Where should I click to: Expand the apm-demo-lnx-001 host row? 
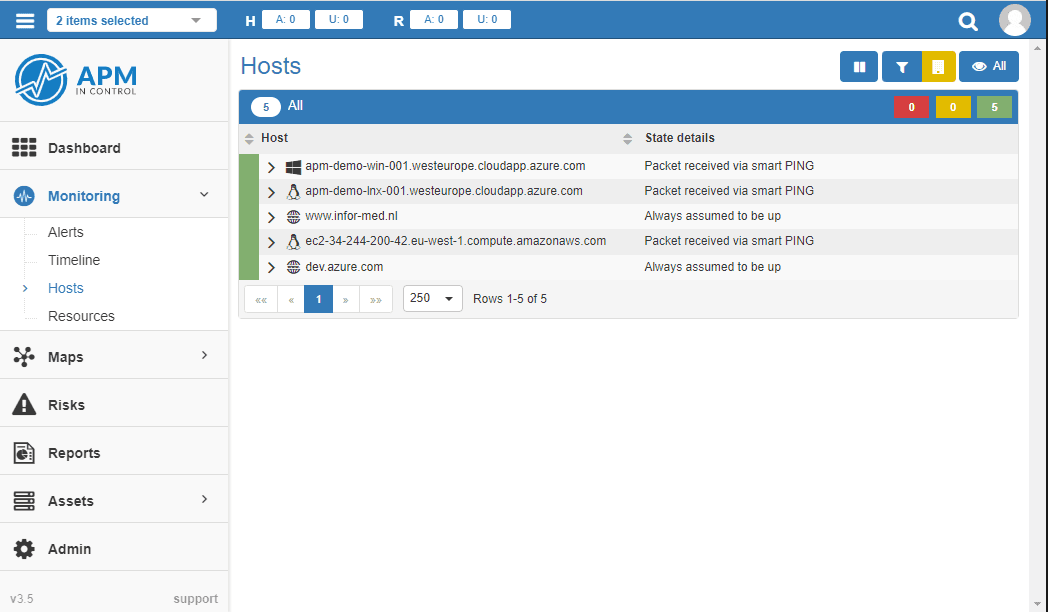[x=271, y=192]
